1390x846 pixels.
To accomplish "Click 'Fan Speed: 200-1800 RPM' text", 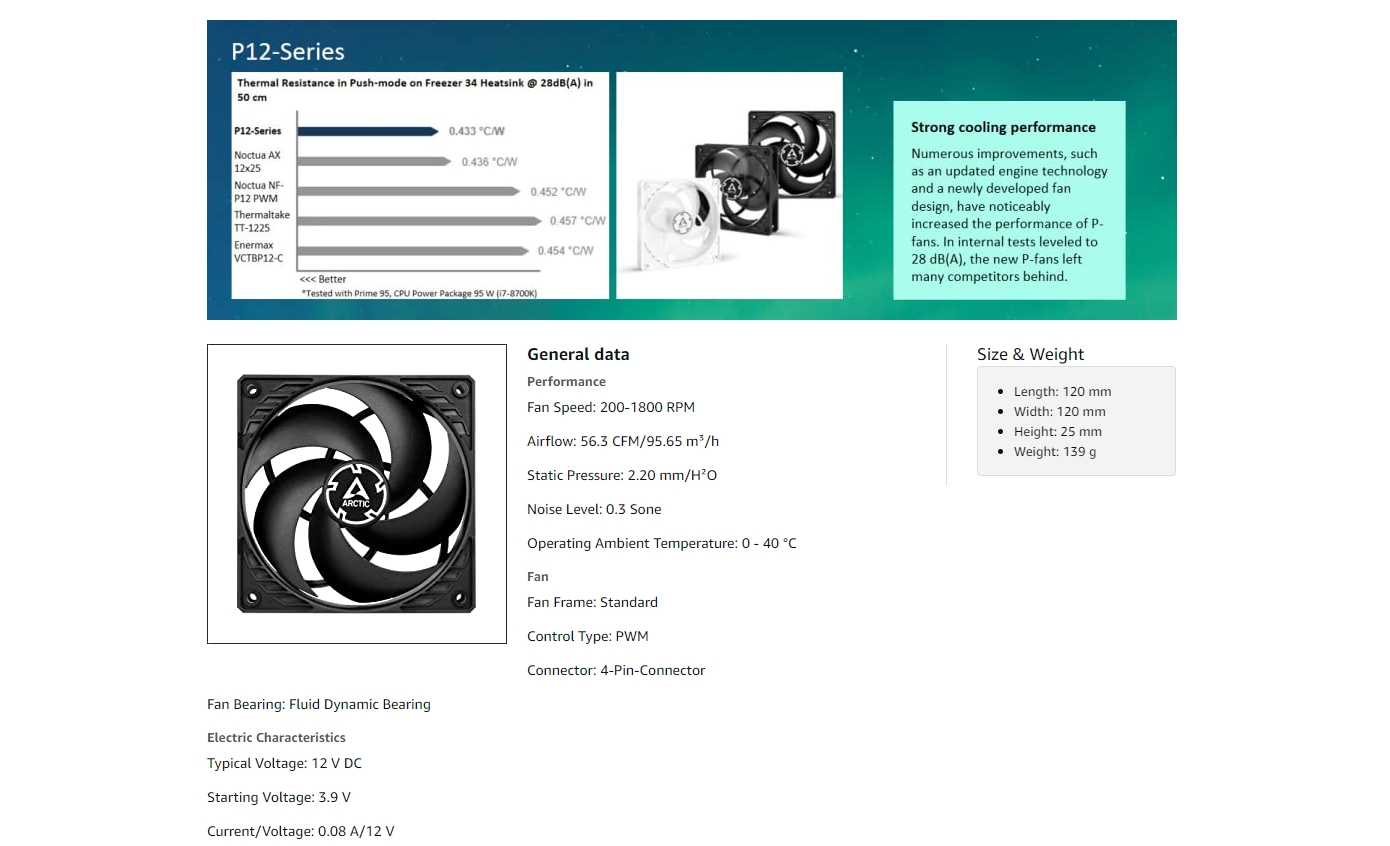I will point(611,407).
